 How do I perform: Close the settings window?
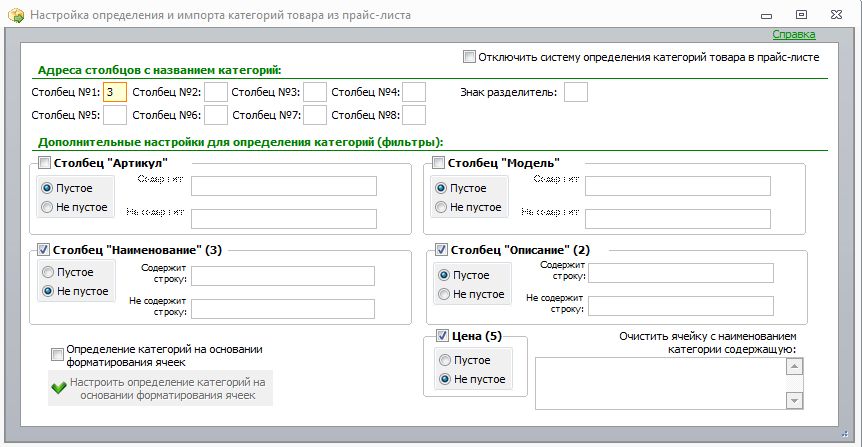pyautogui.click(x=836, y=15)
